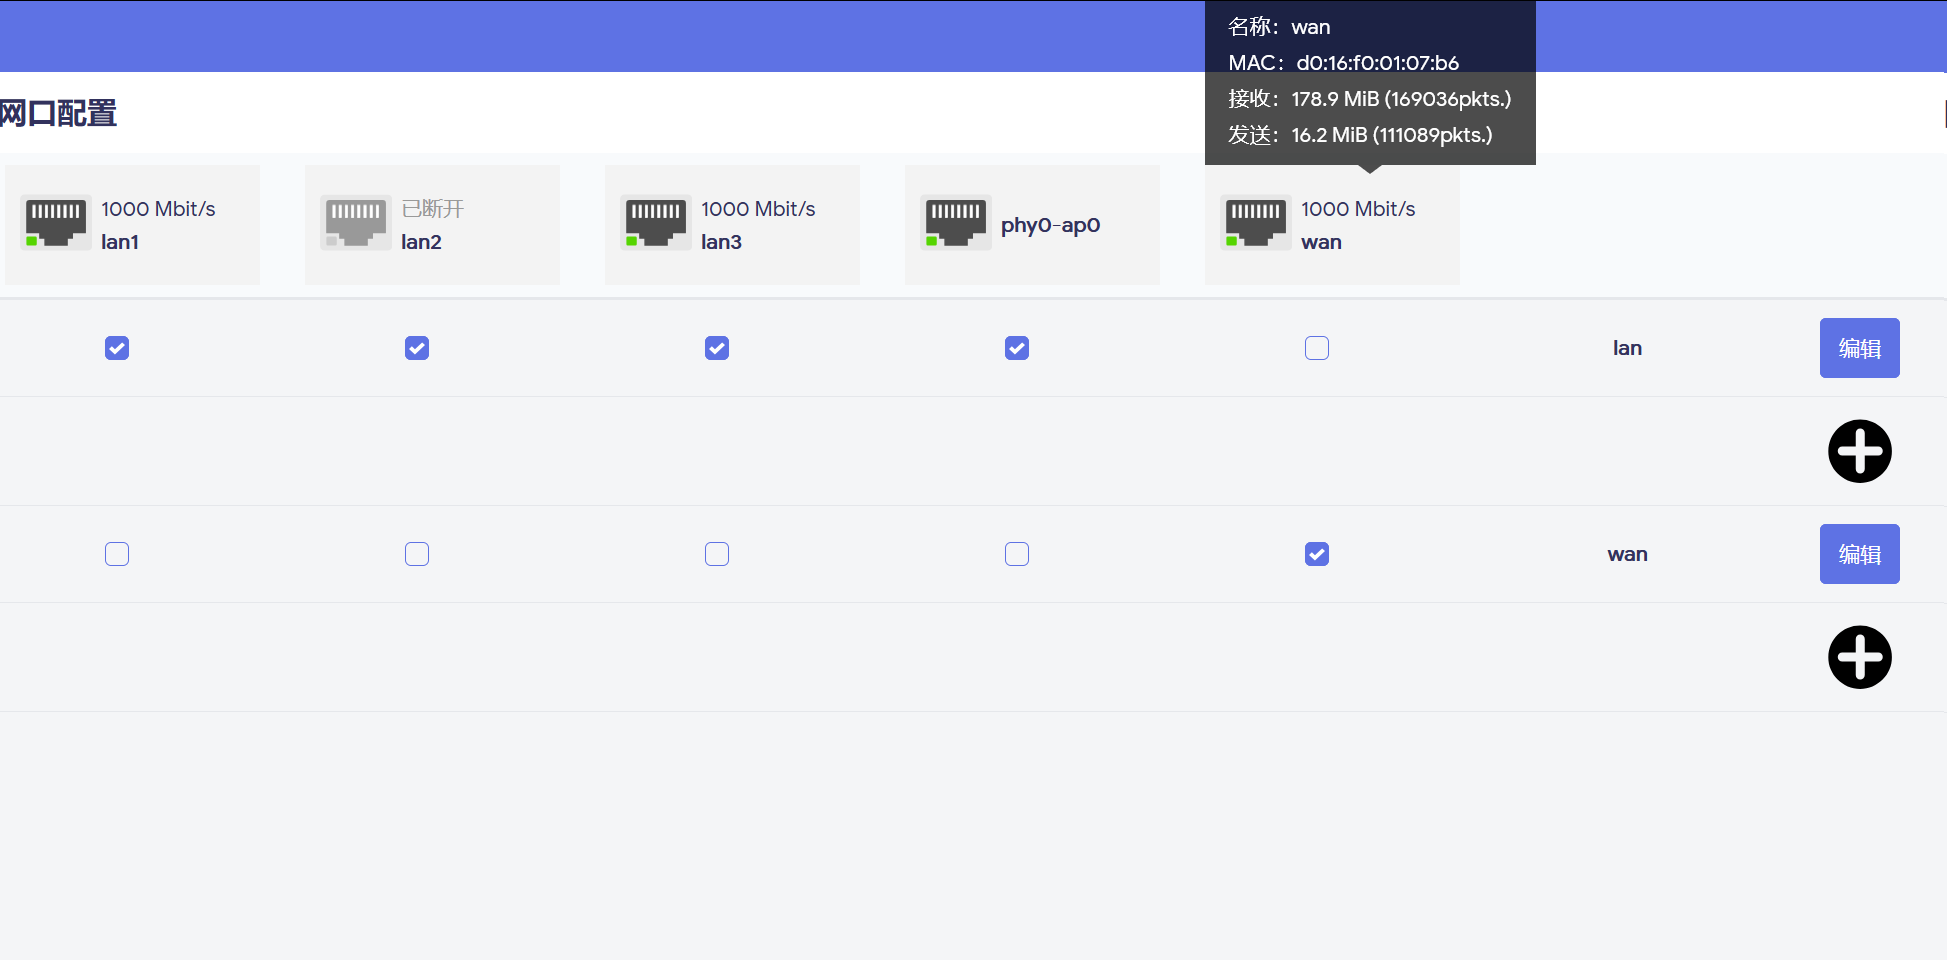This screenshot has width=1947, height=960.
Task: Enable lan1 for the wan interface
Action: point(116,553)
